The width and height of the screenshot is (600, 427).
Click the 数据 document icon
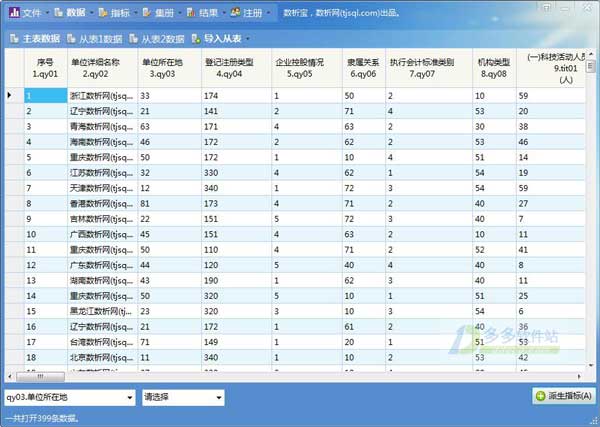tap(59, 13)
